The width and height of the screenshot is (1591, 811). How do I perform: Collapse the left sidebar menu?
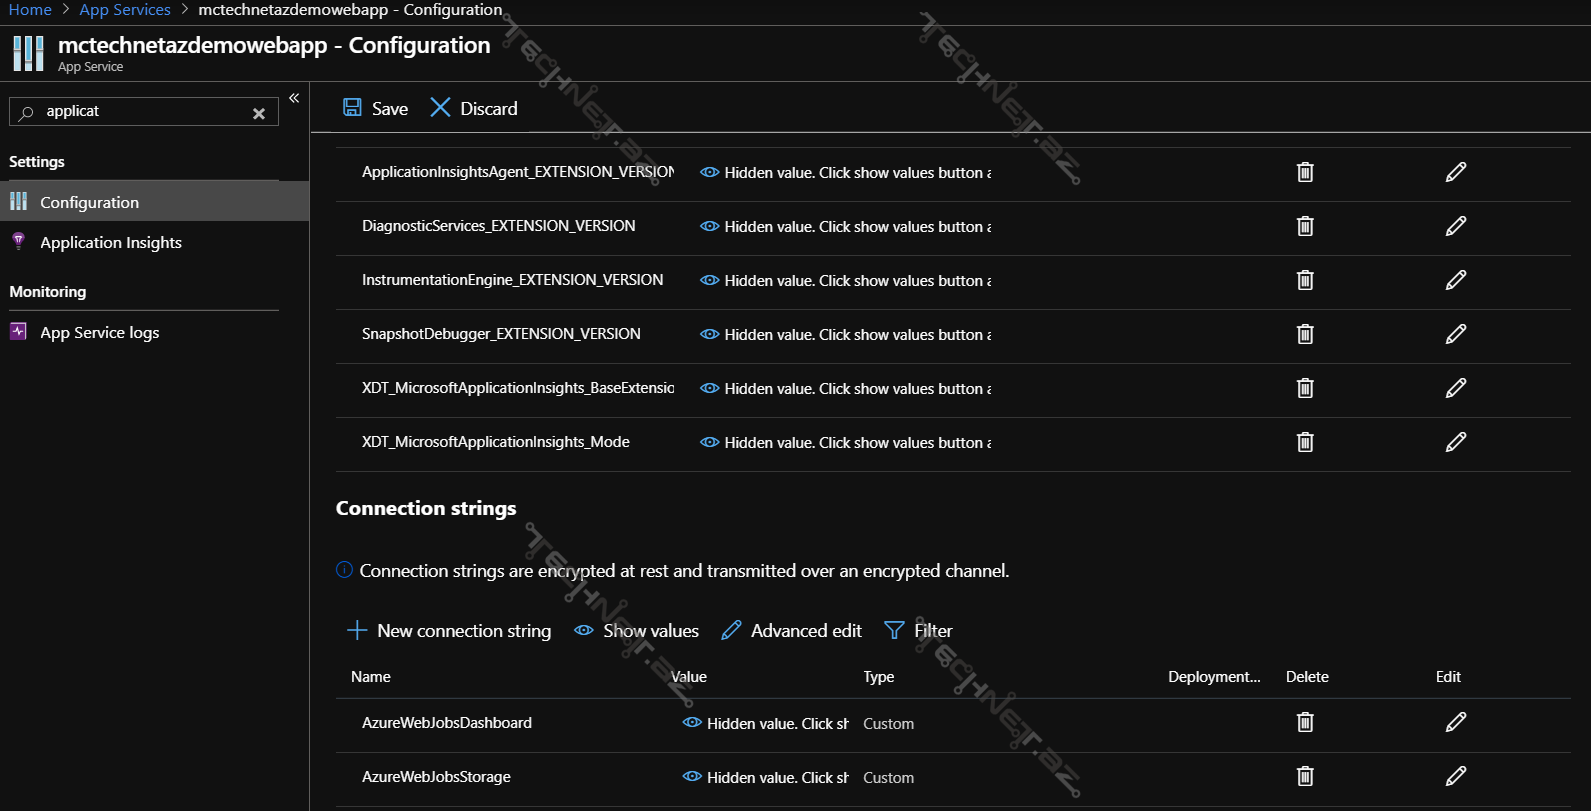coord(294,98)
